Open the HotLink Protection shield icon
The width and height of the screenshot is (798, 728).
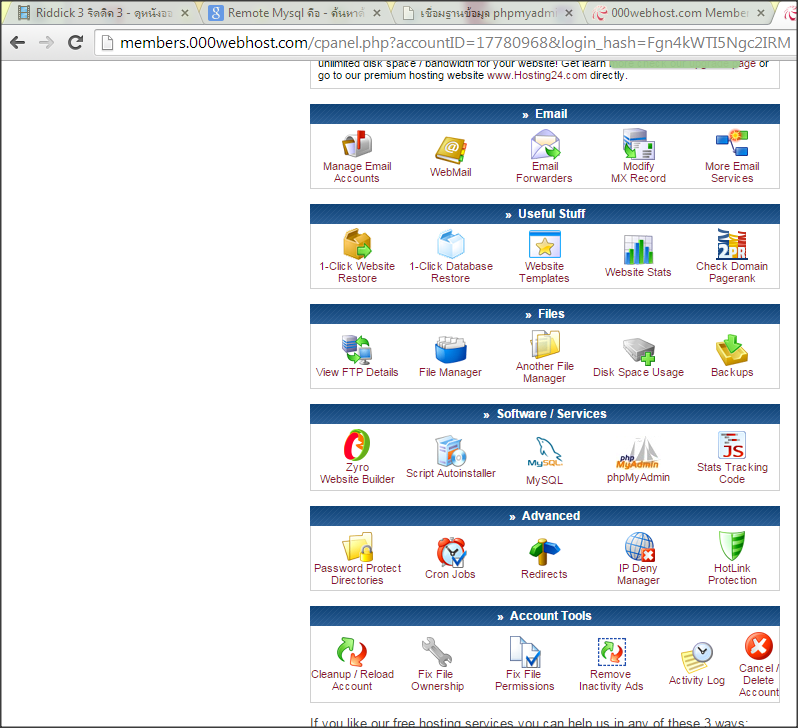pyautogui.click(x=732, y=546)
